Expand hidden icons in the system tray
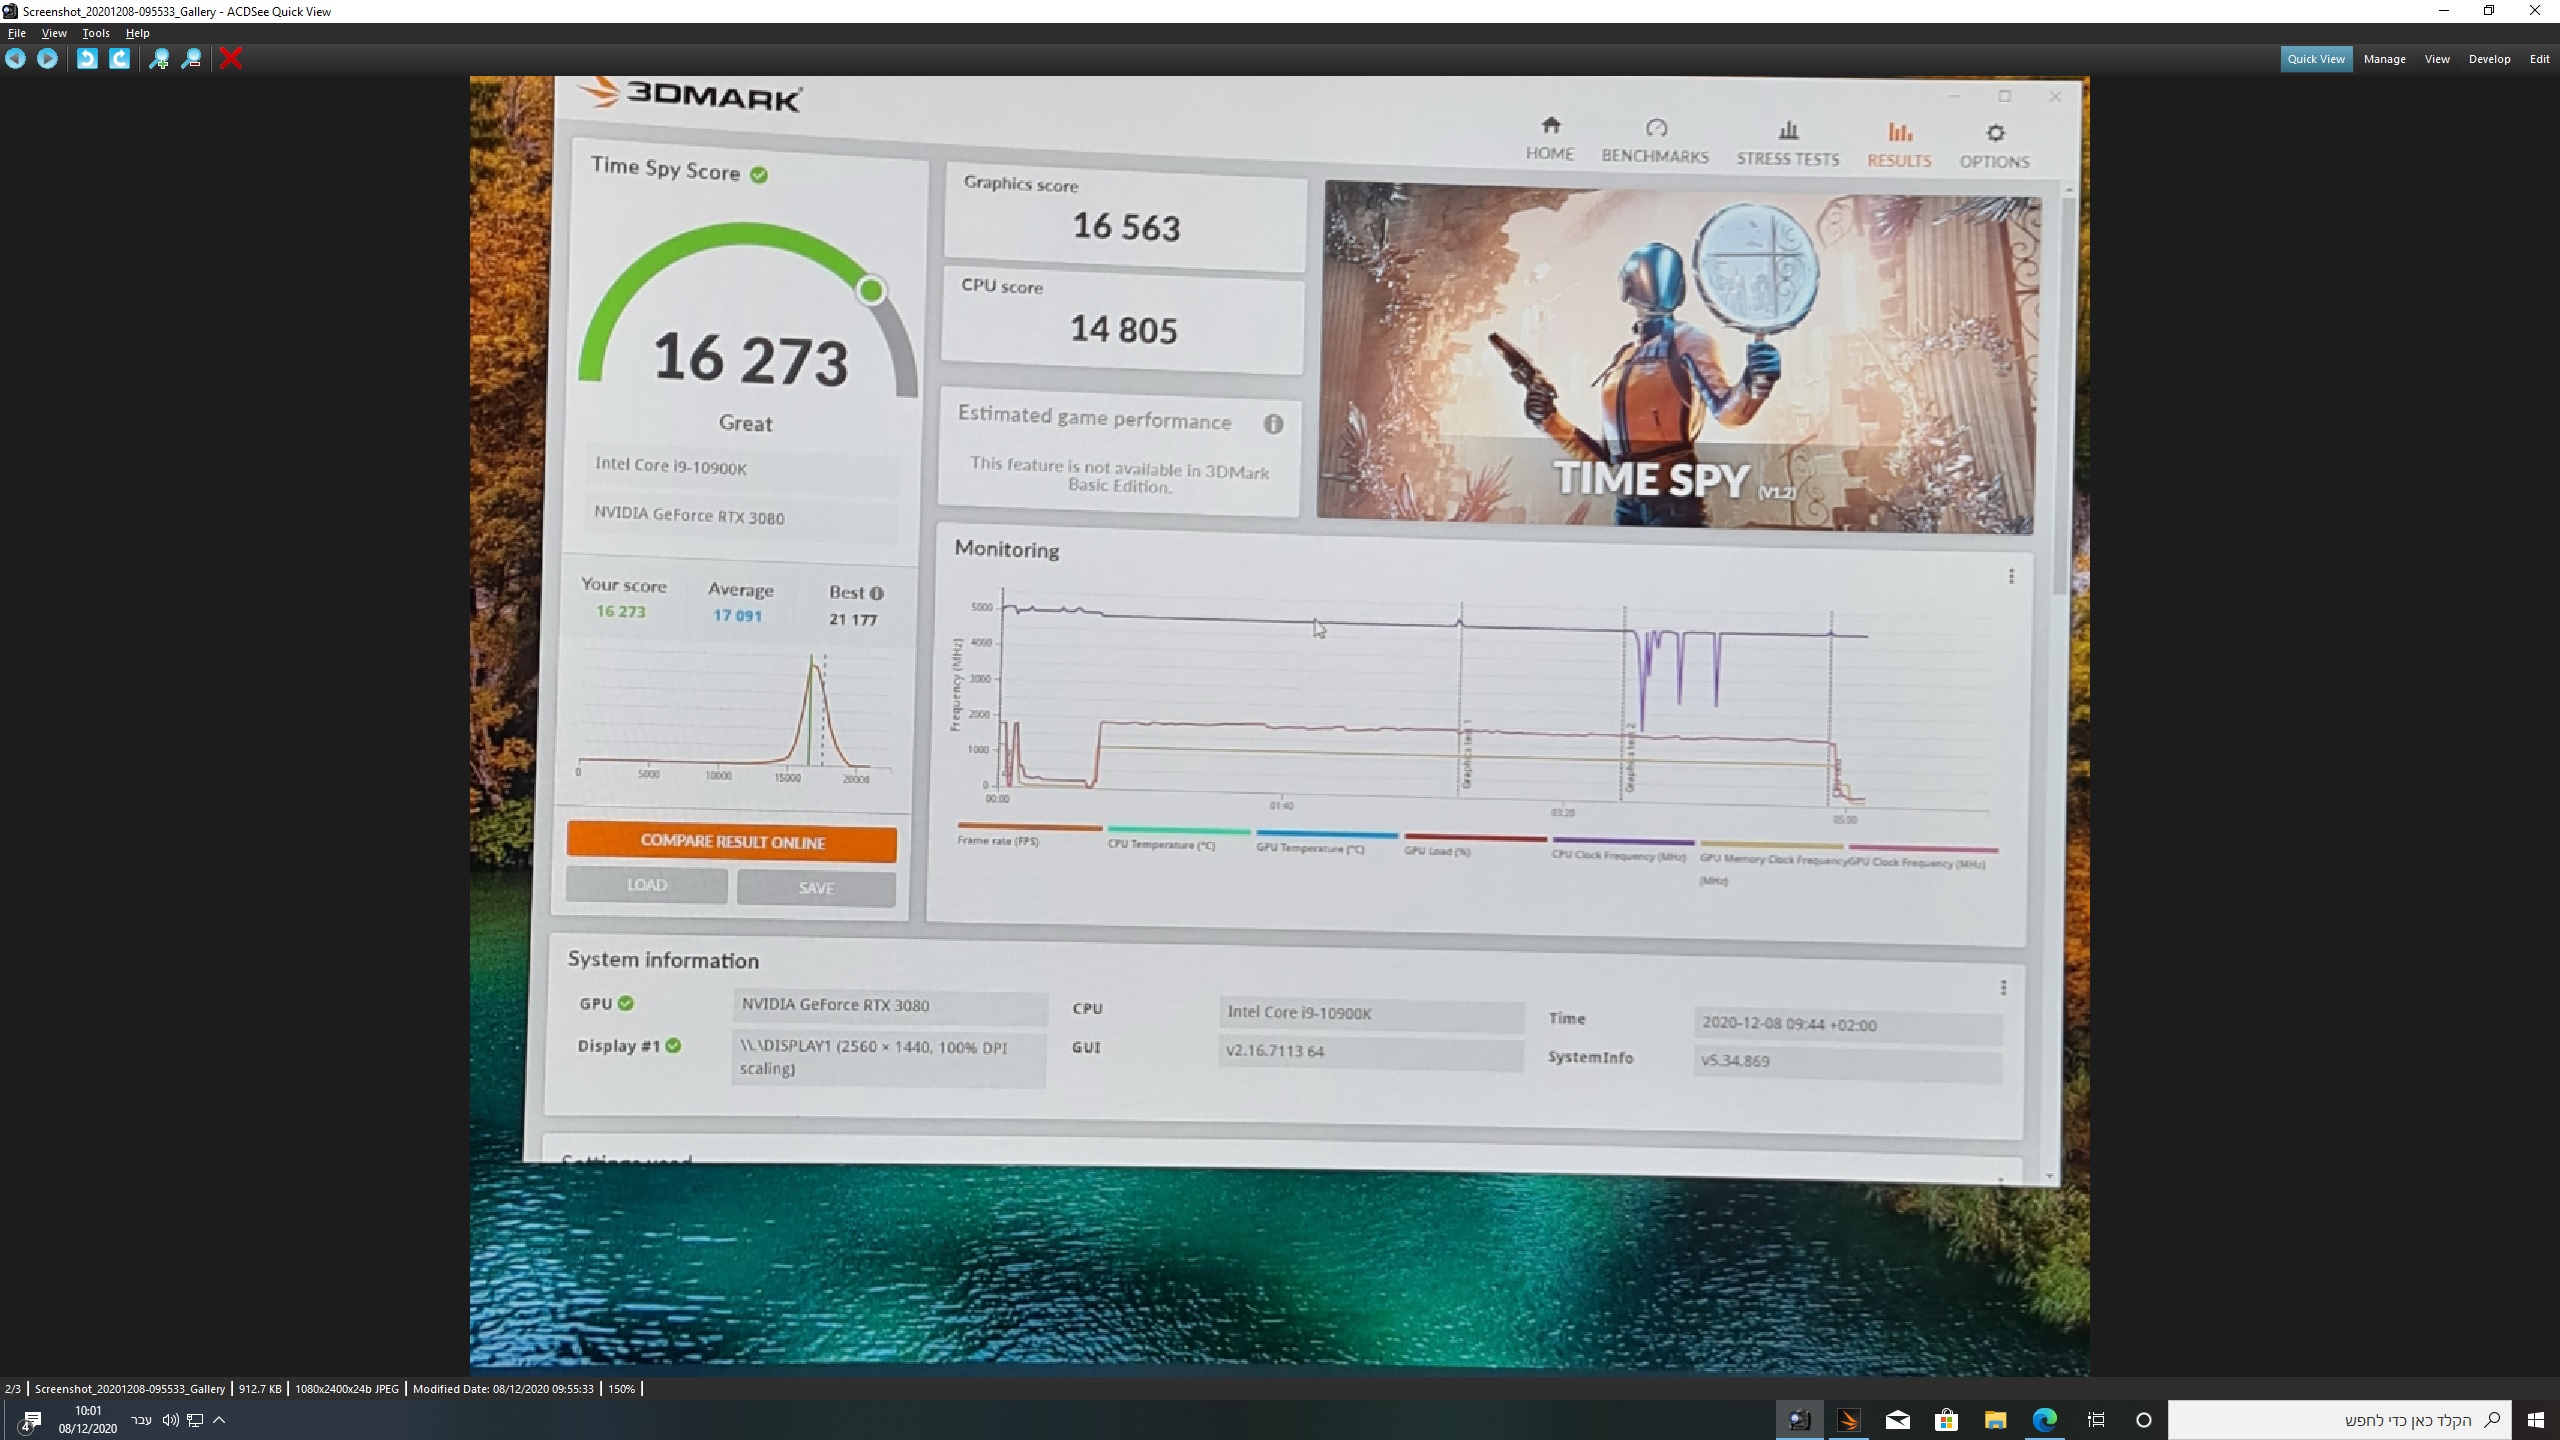 (218, 1419)
